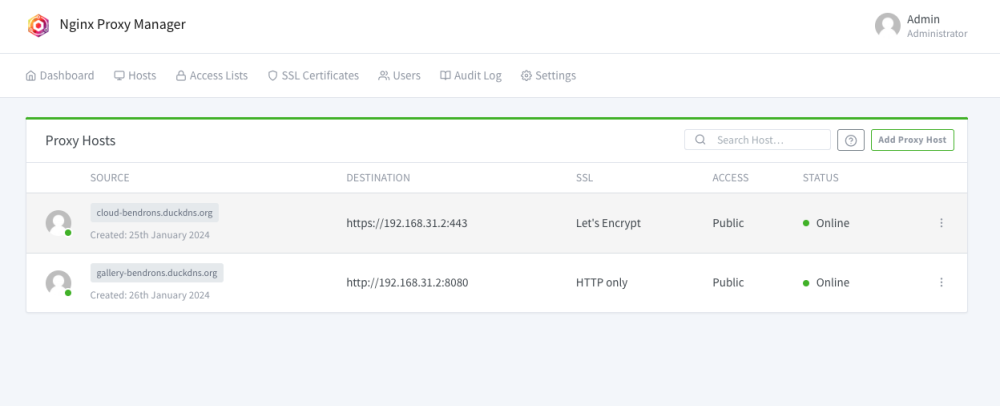Open the Admin user avatar menu
Image resolution: width=1000 pixels, height=406 pixels.
[x=887, y=25]
